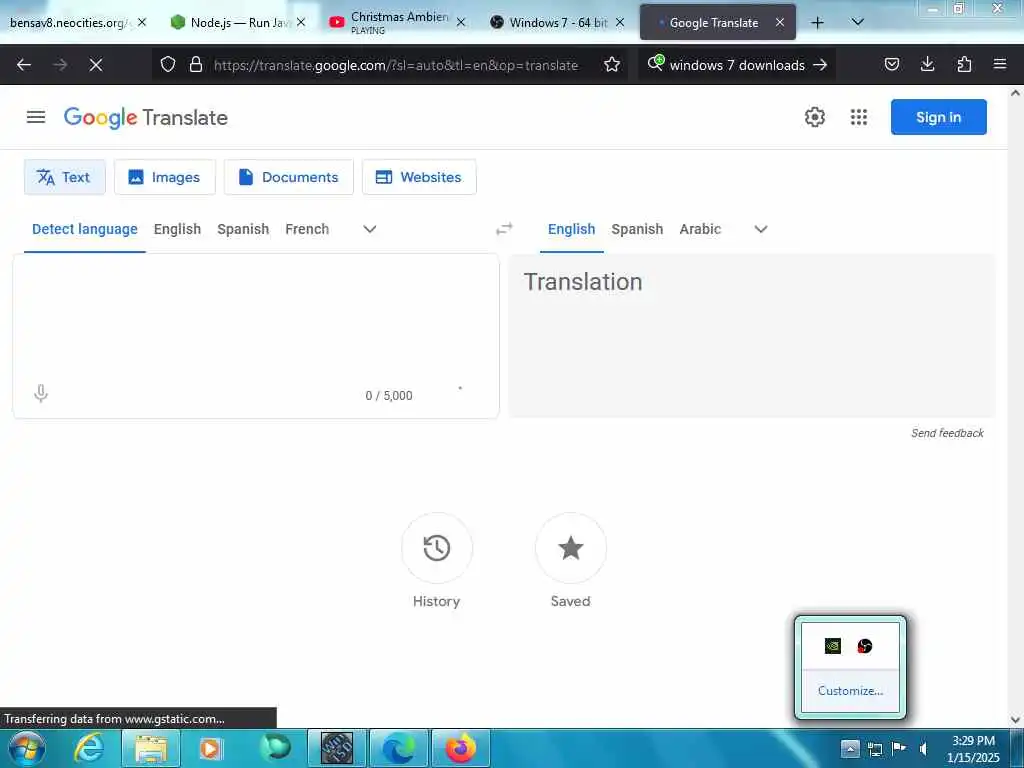Open the Firefox downloads panel
1024x768 pixels.
927,65
